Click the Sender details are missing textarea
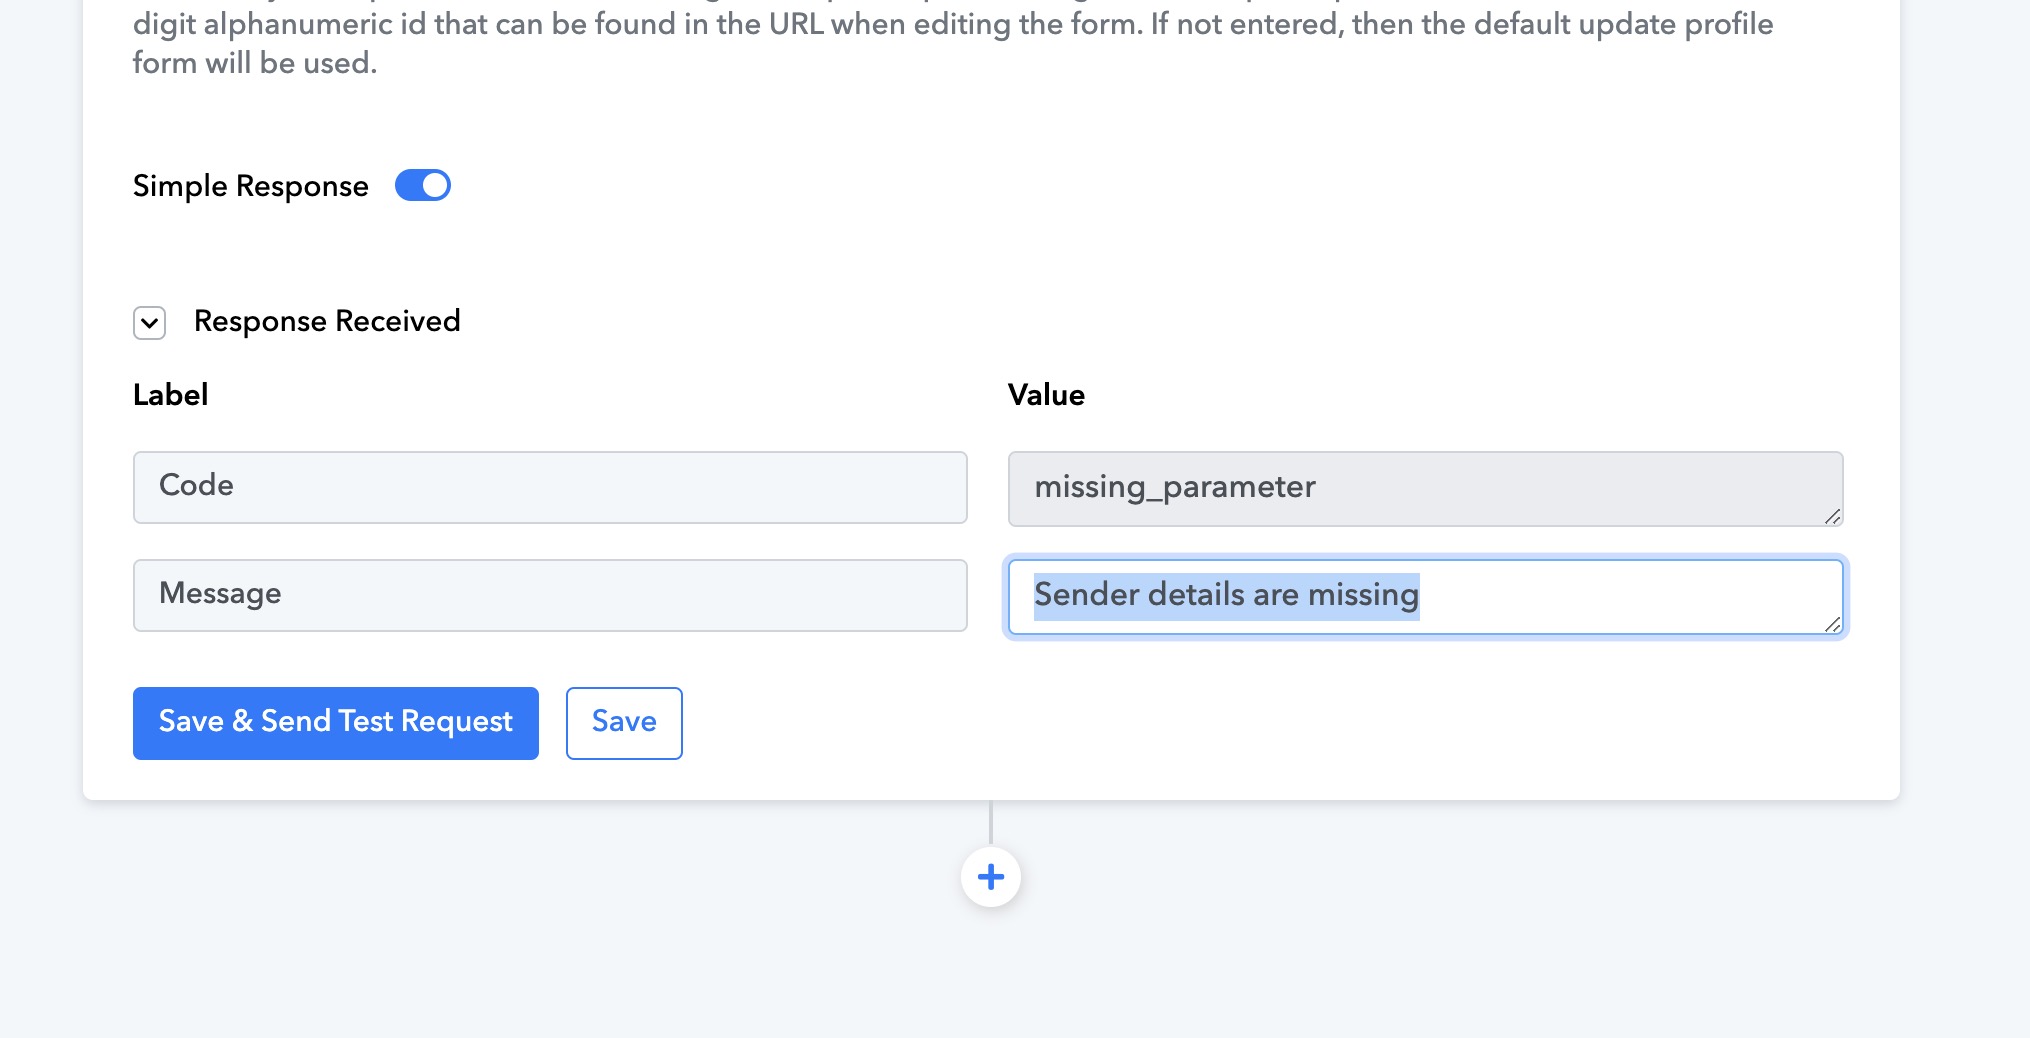This screenshot has height=1038, width=2030. point(1425,597)
